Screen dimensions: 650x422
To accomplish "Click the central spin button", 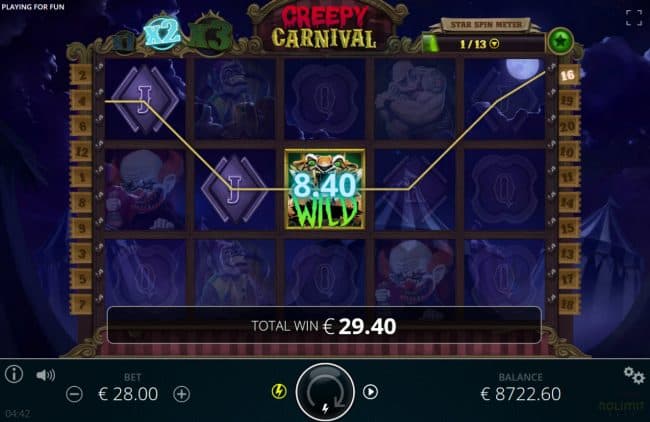I will coord(325,392).
